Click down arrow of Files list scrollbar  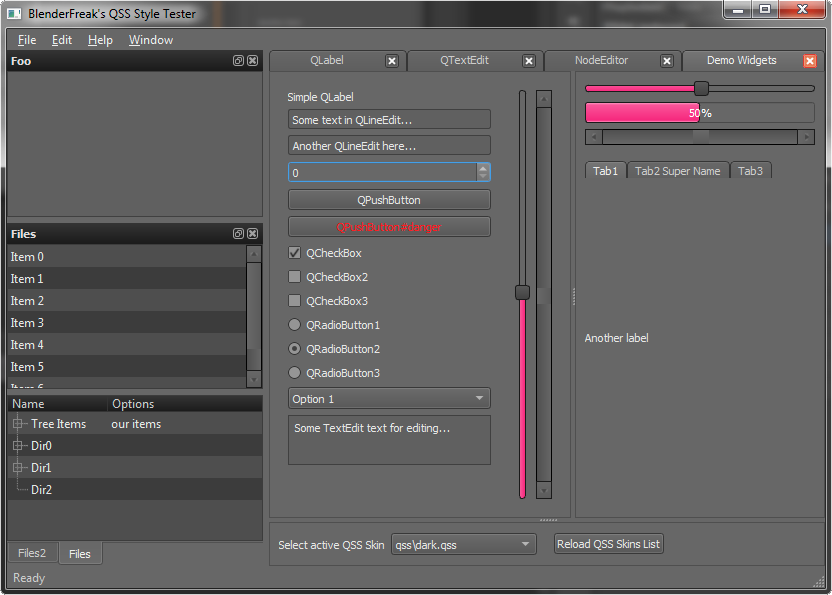pos(254,379)
